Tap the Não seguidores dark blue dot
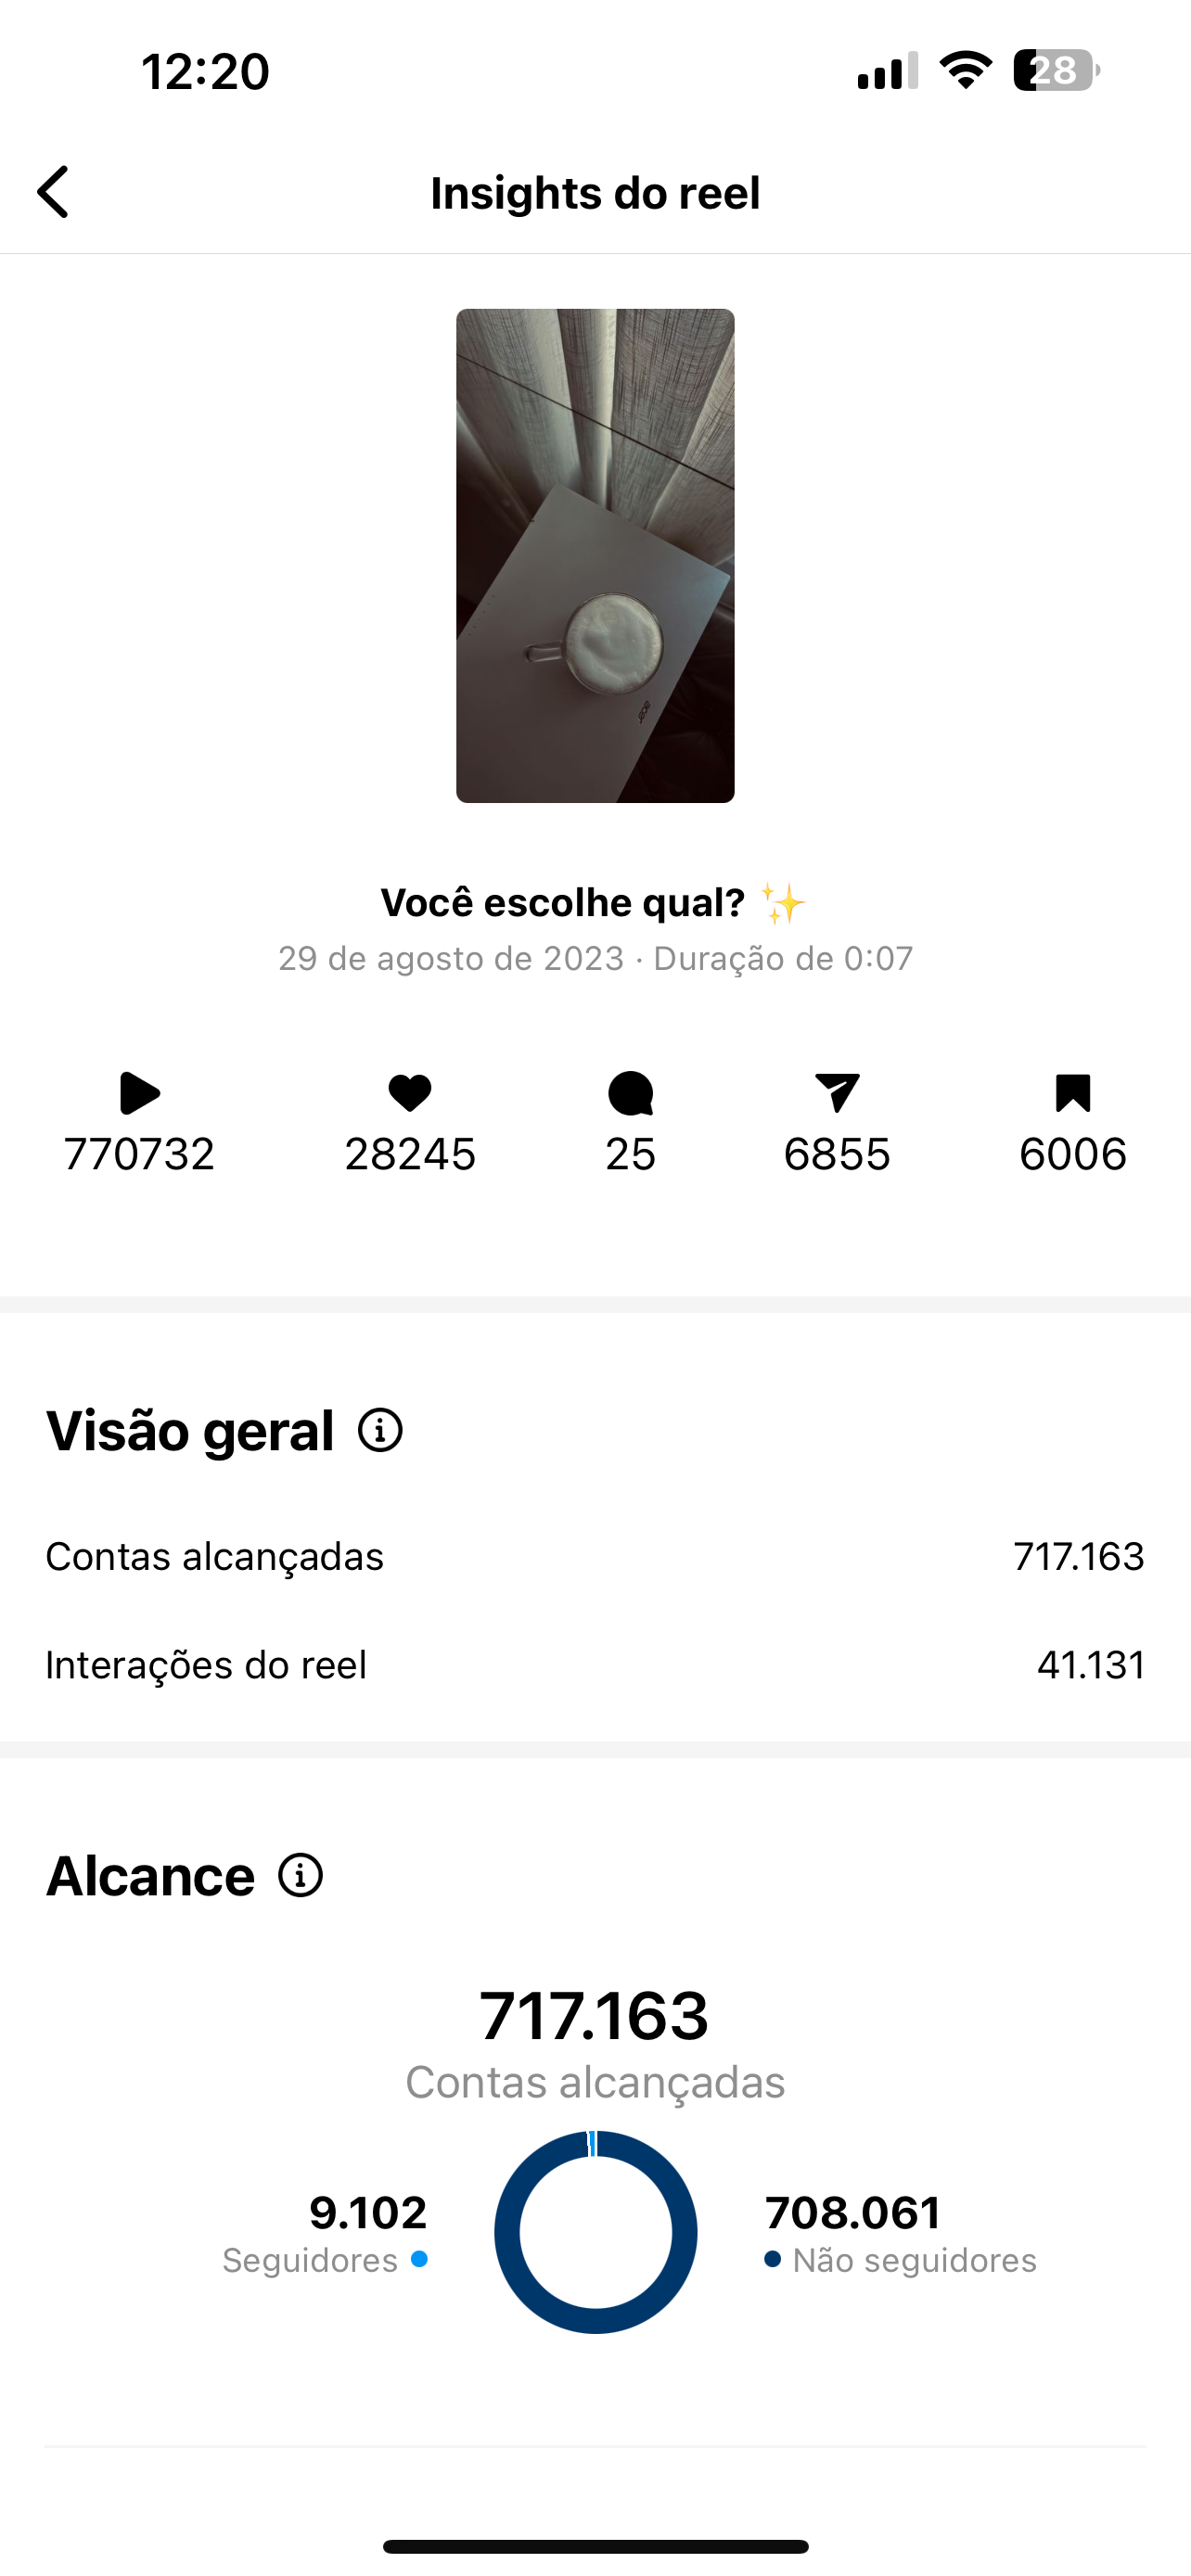 click(772, 2259)
